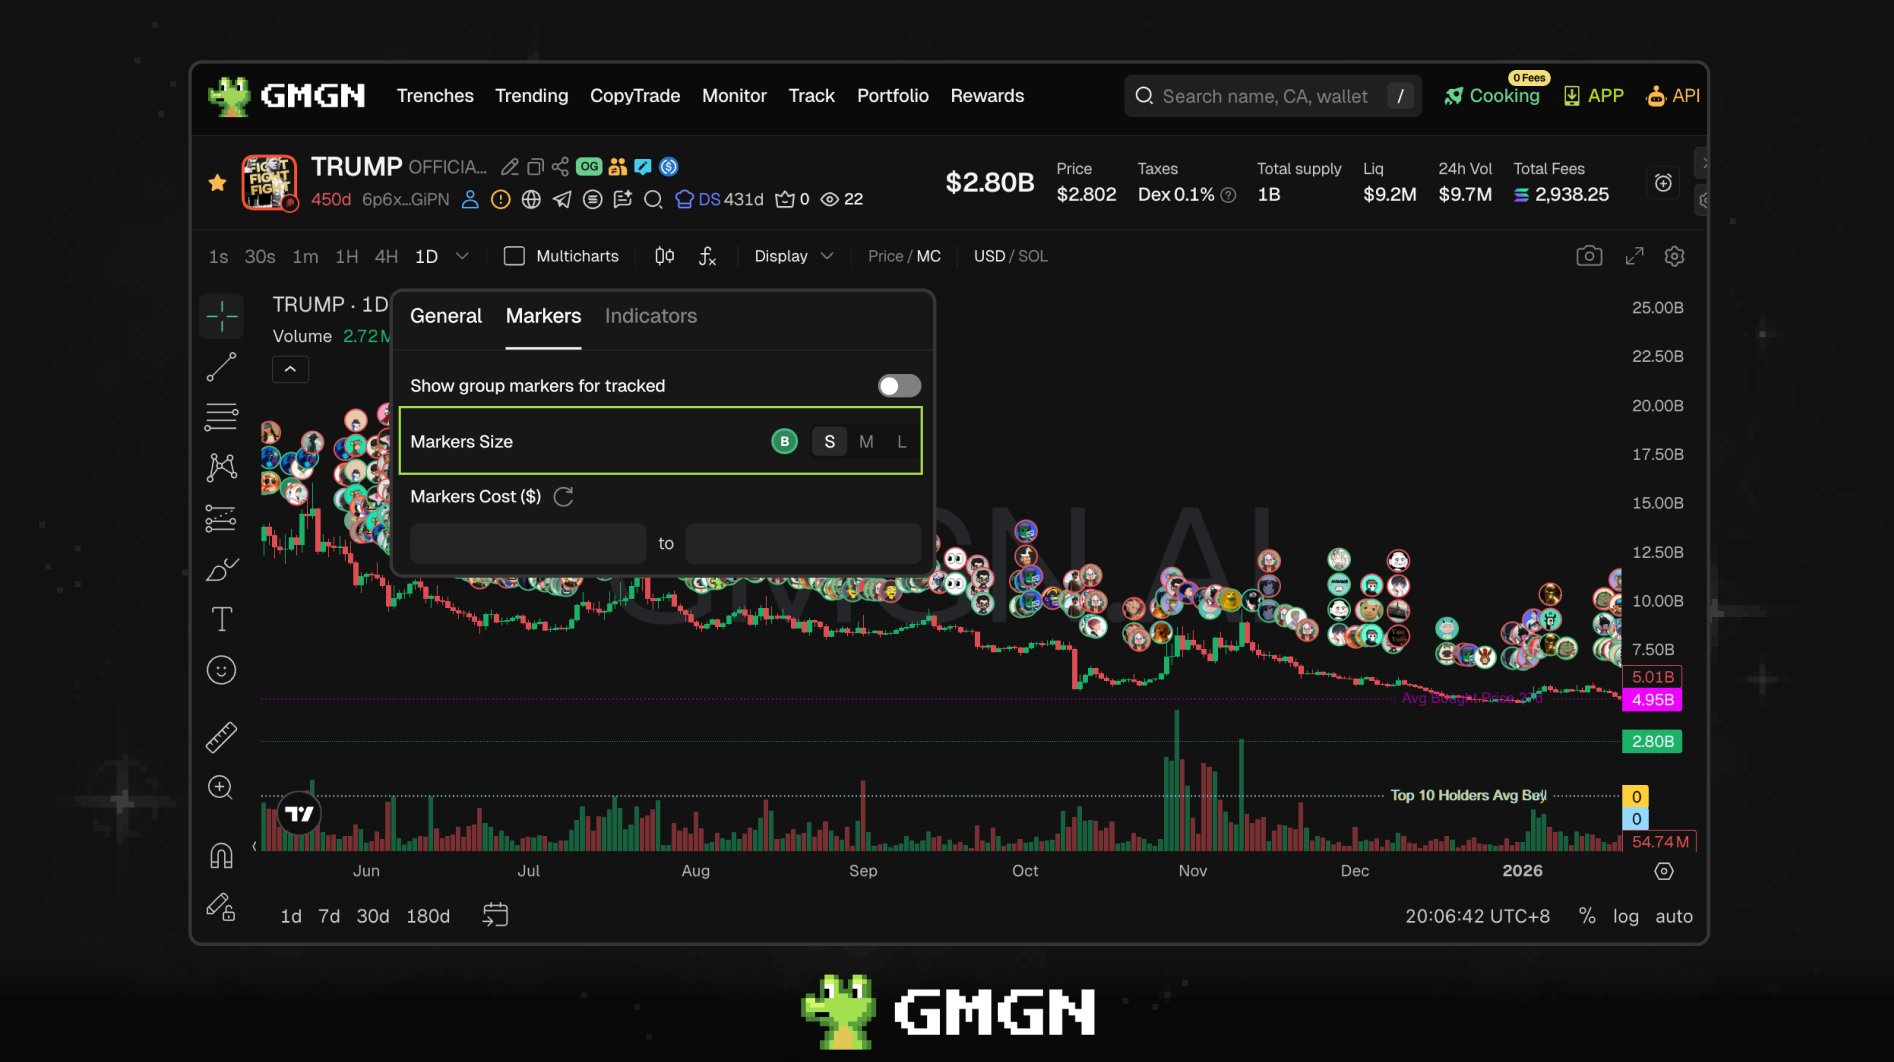Switch to the General tab
Viewport: 1894px width, 1062px height.
tap(446, 316)
